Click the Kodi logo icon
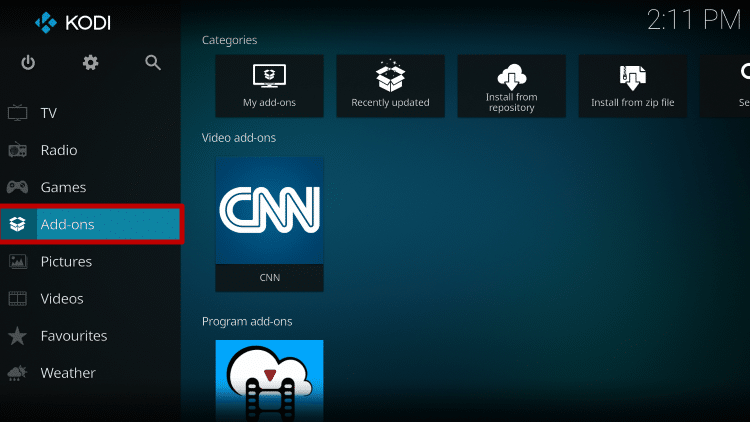Viewport: 750px width, 422px height. click(x=46, y=23)
